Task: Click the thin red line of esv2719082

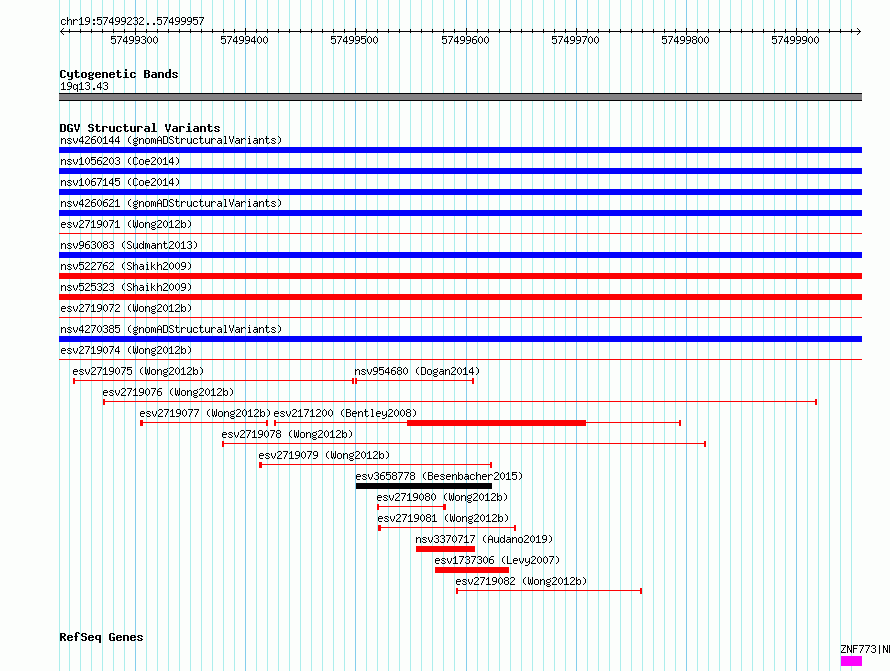Action: 549,591
